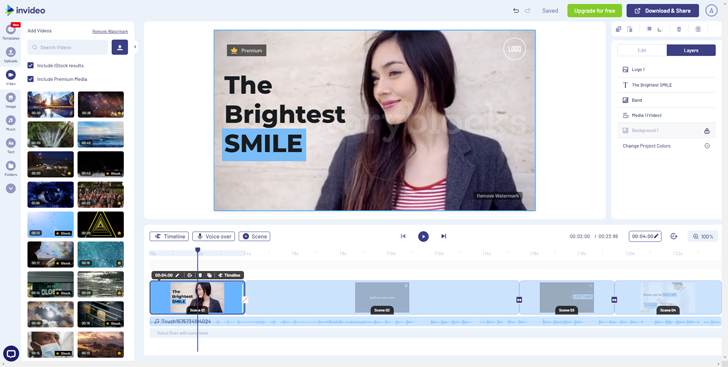Image resolution: width=728 pixels, height=367 pixels.
Task: Uncheck Include Premium Media checkbox
Action: click(31, 79)
